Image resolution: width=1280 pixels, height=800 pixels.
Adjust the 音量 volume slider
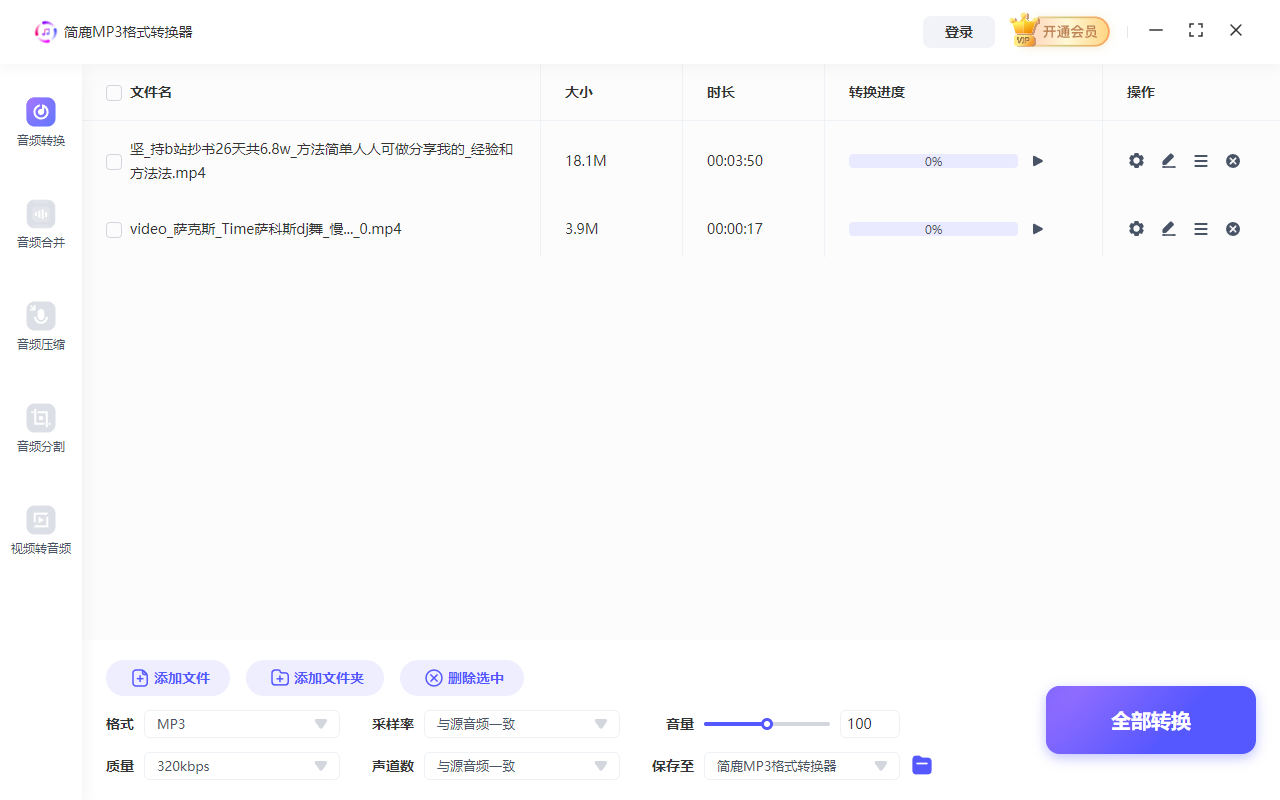pyautogui.click(x=767, y=723)
